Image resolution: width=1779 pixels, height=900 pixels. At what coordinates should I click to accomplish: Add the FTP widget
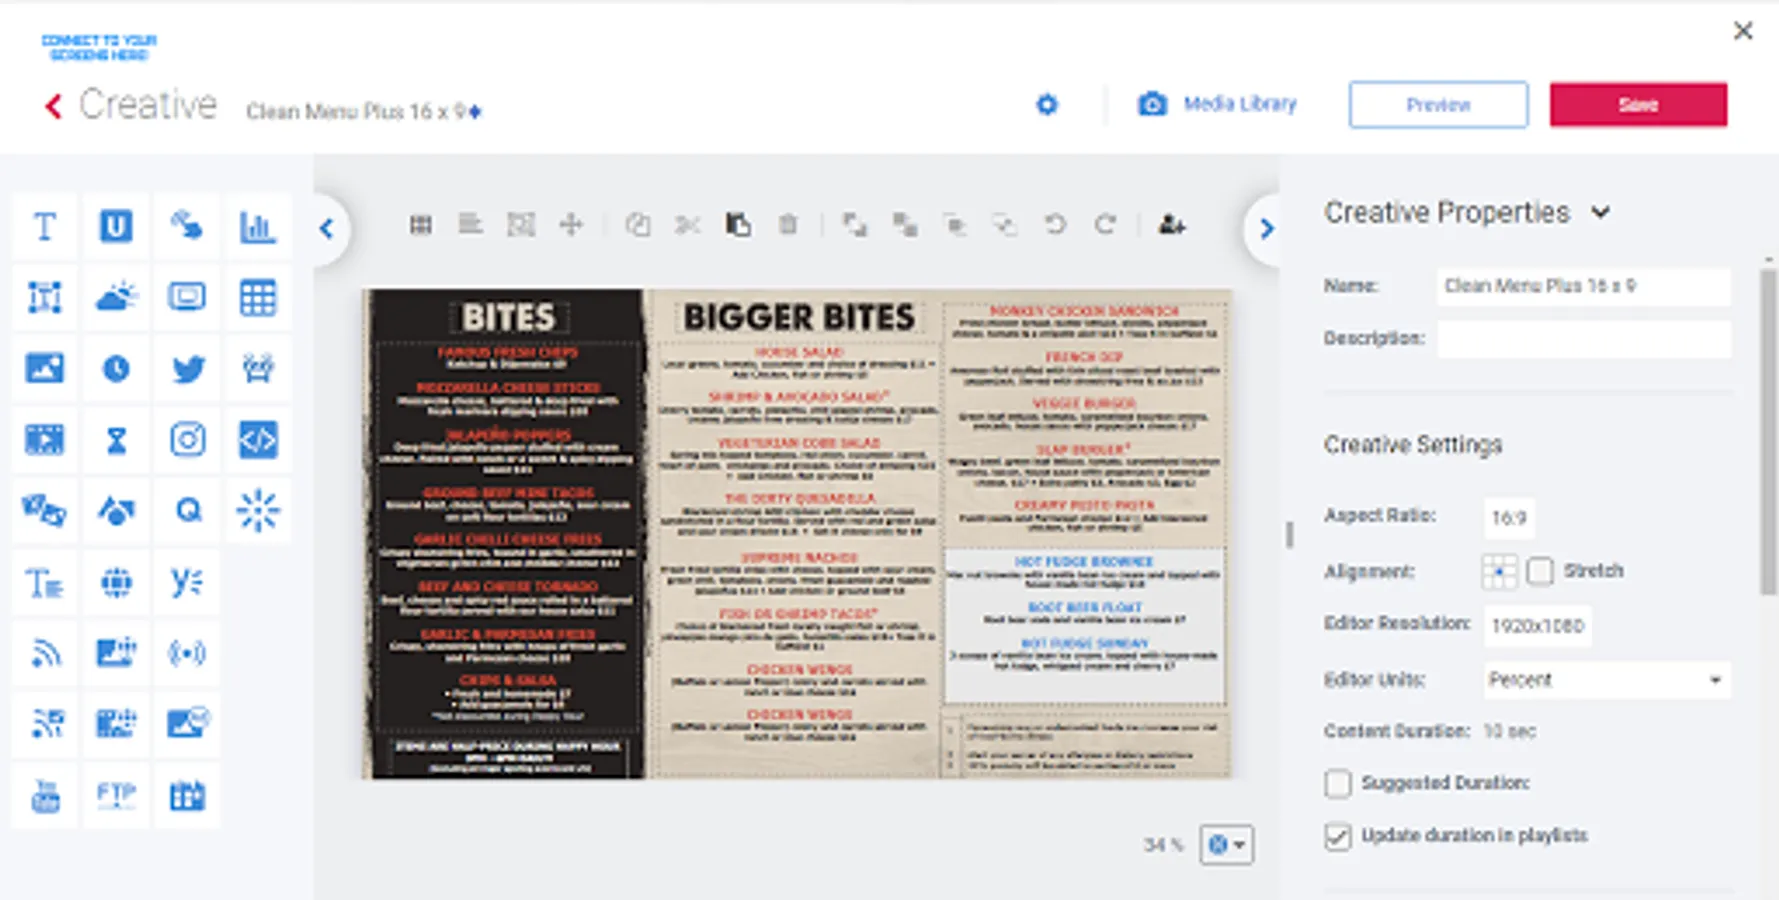coord(115,795)
